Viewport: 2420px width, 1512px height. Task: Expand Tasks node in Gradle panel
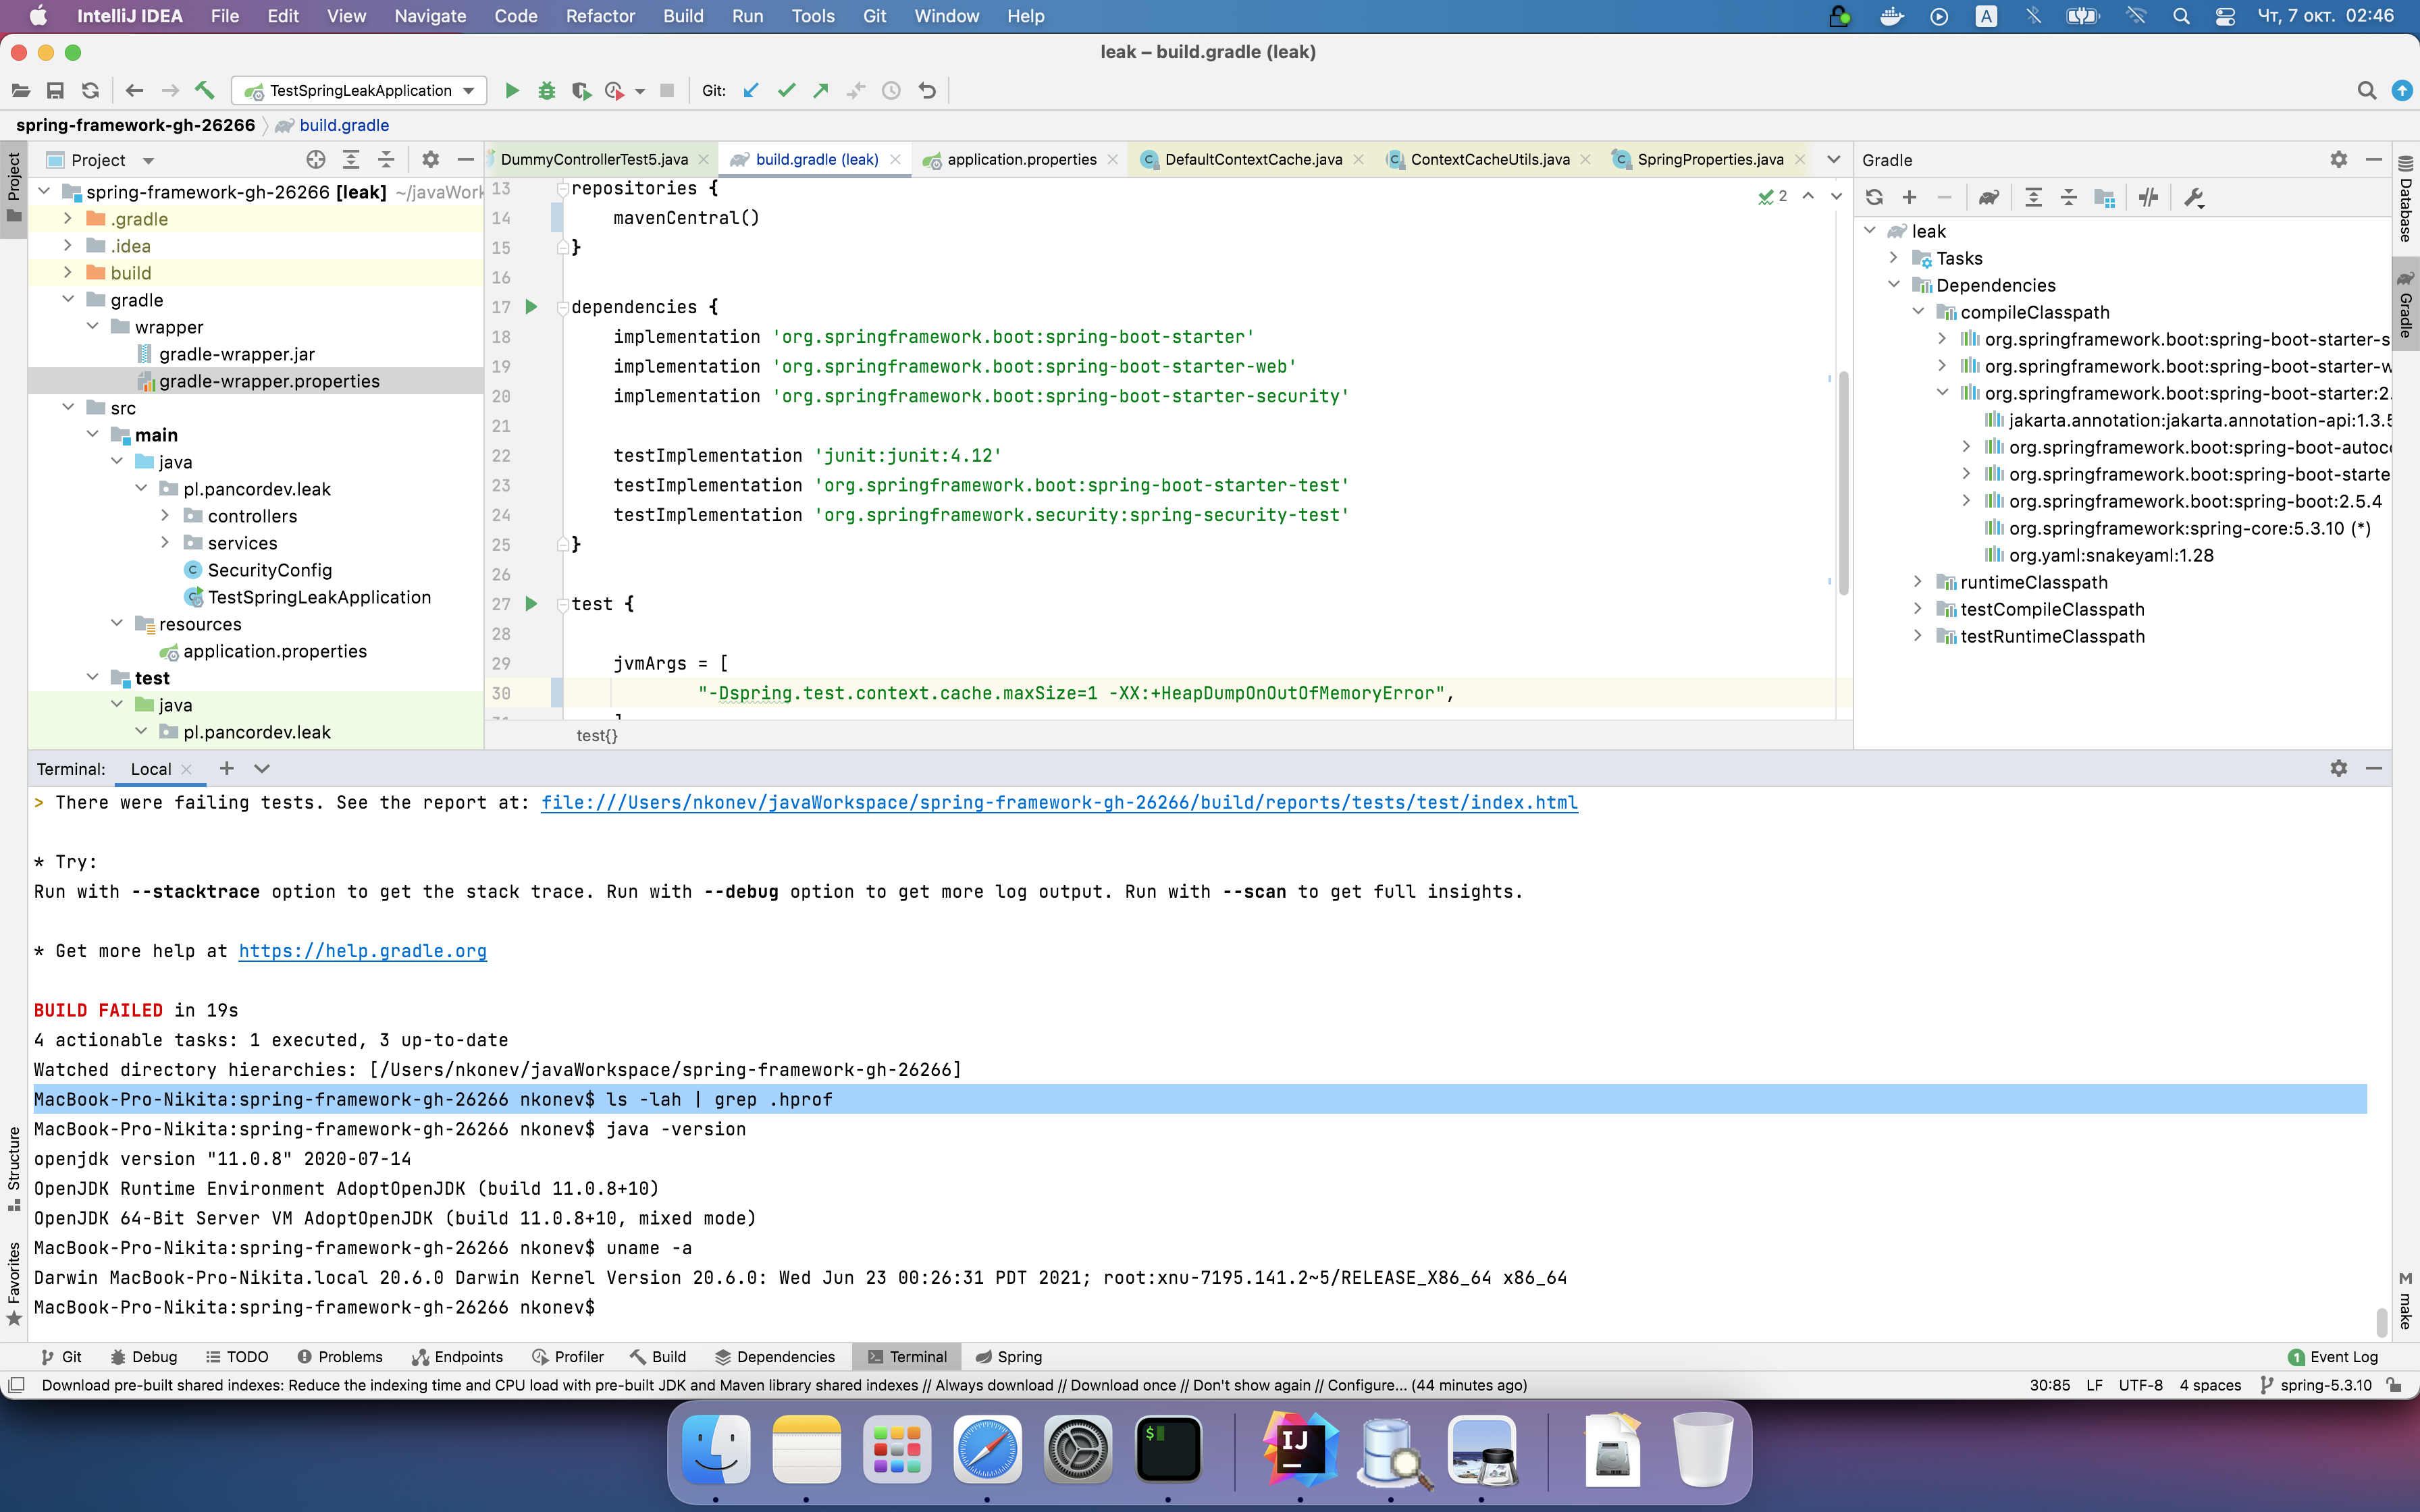click(x=1893, y=258)
